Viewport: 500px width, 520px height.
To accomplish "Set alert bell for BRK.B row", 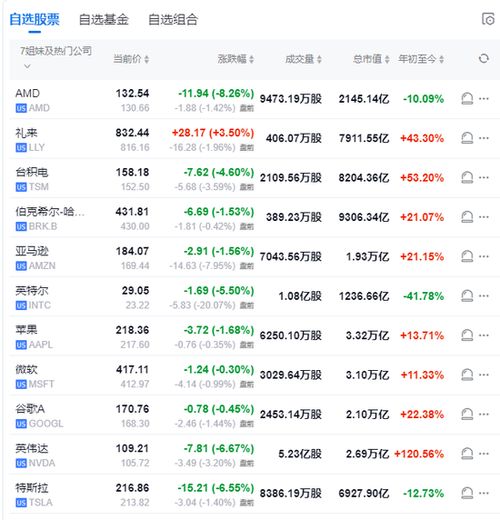I will 467,217.
